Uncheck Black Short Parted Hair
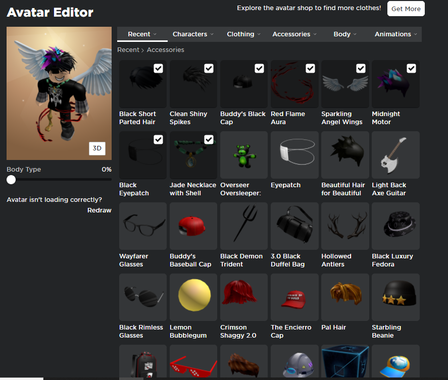This screenshot has width=448, height=380. click(158, 68)
